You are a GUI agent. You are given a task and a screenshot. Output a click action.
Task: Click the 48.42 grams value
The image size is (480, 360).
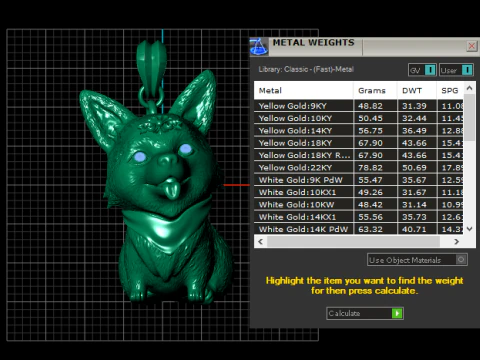click(x=370, y=205)
